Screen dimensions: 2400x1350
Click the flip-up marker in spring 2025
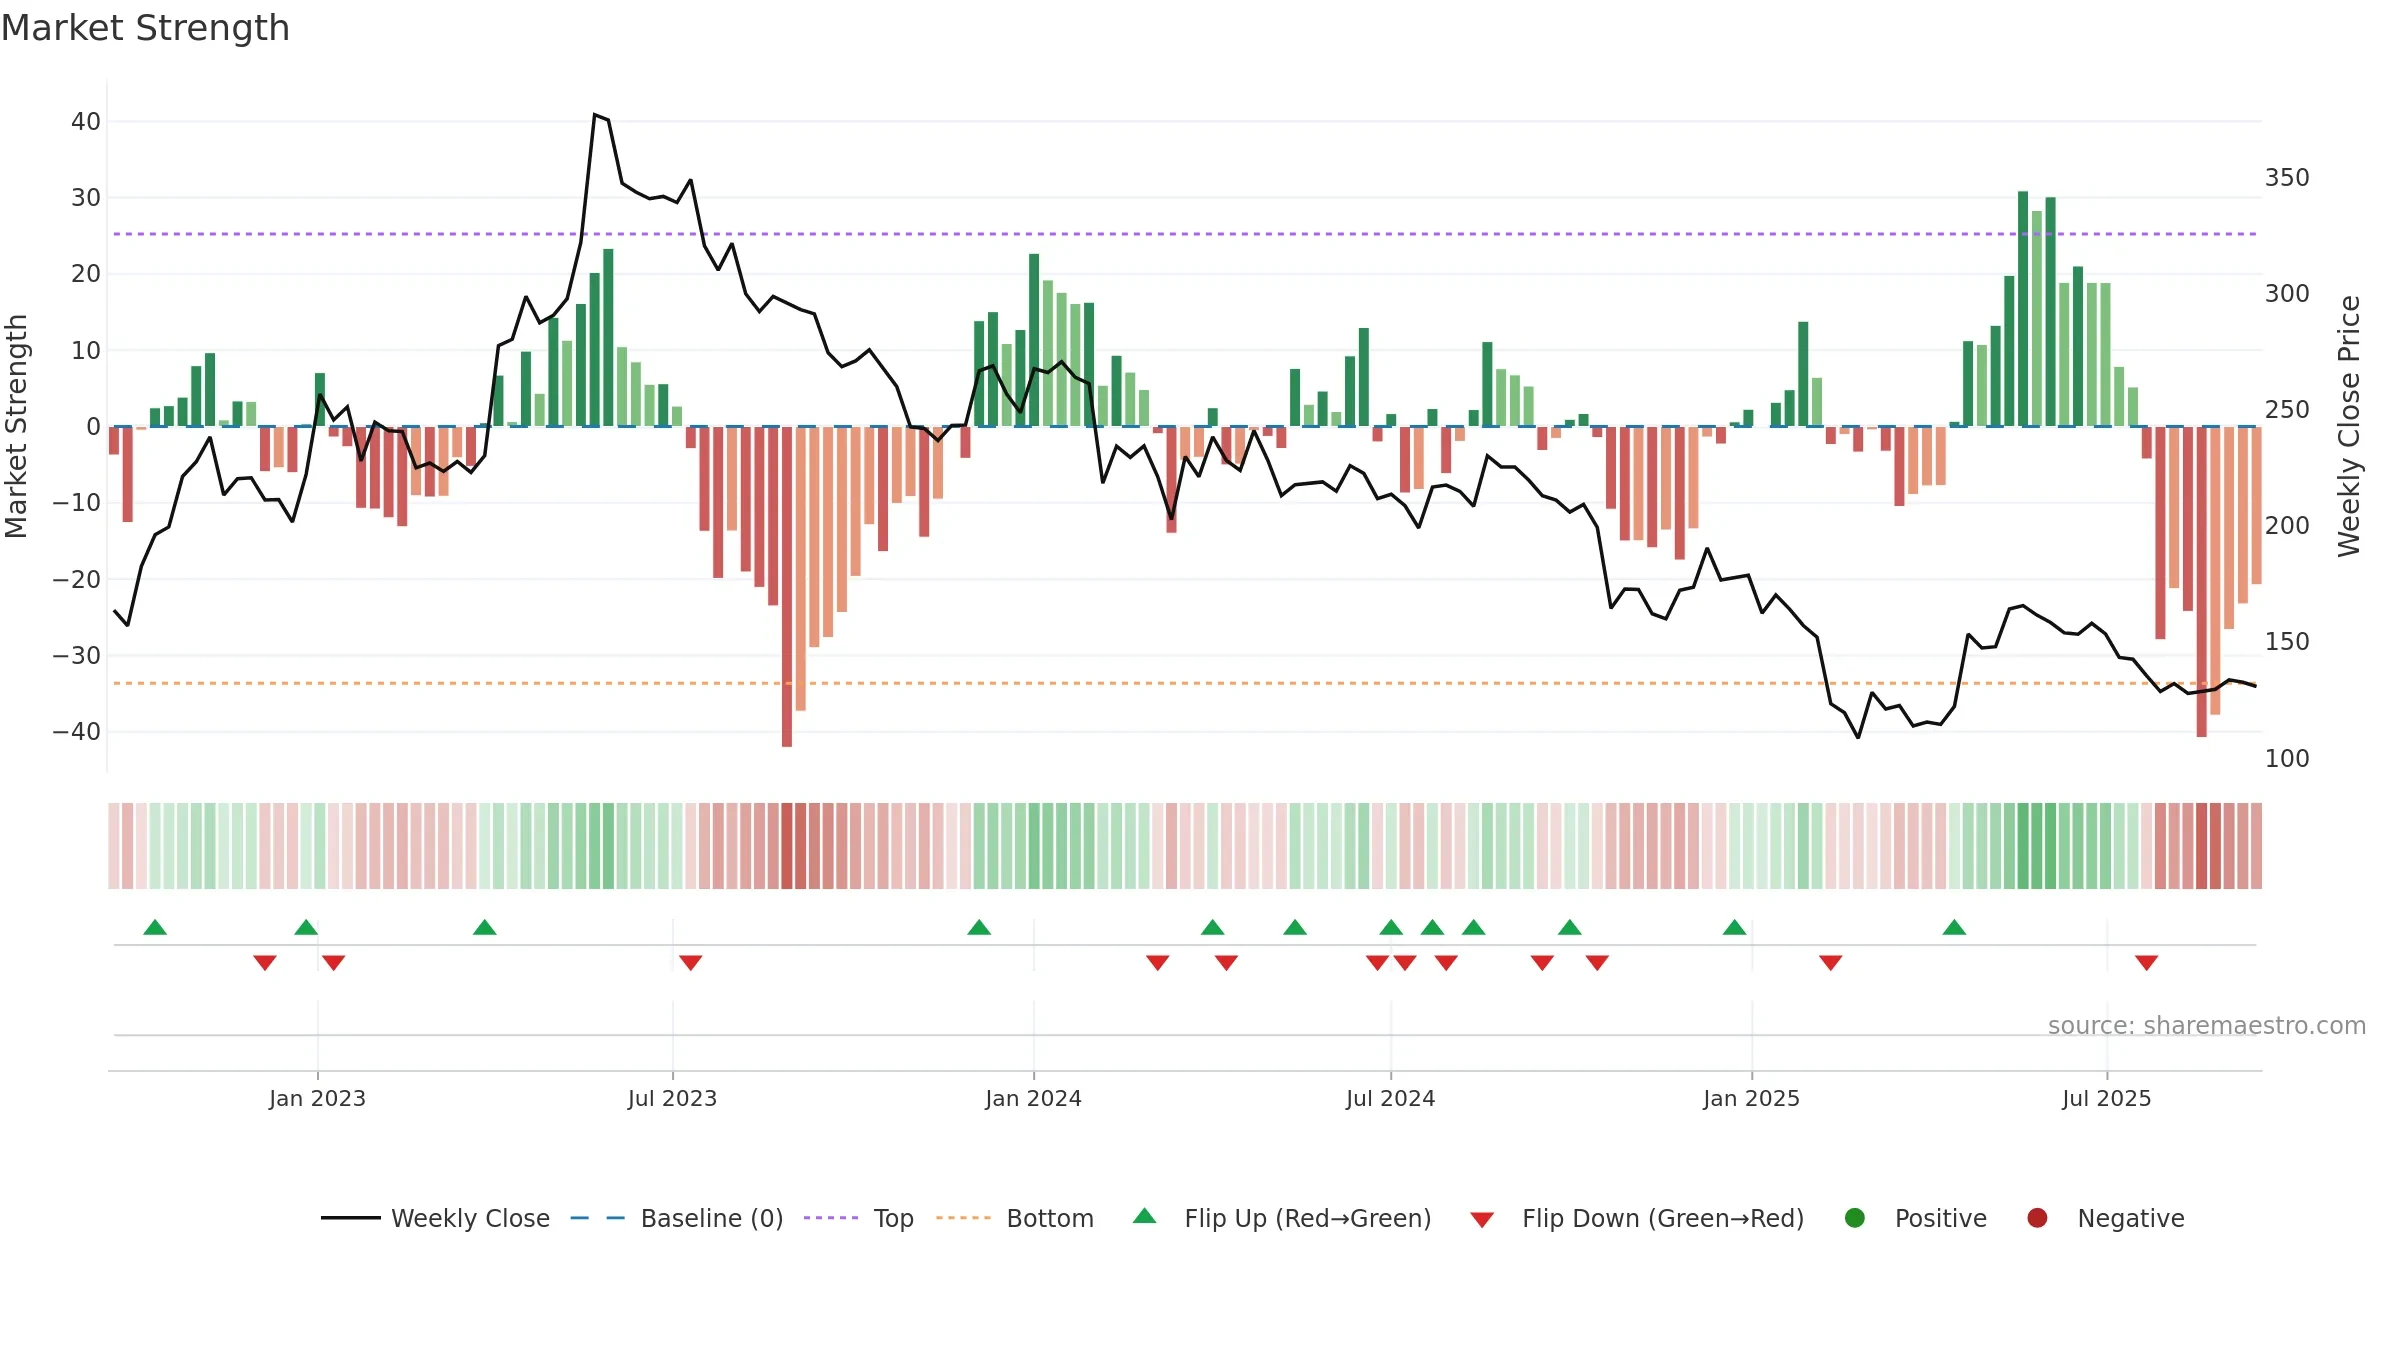1954,927
